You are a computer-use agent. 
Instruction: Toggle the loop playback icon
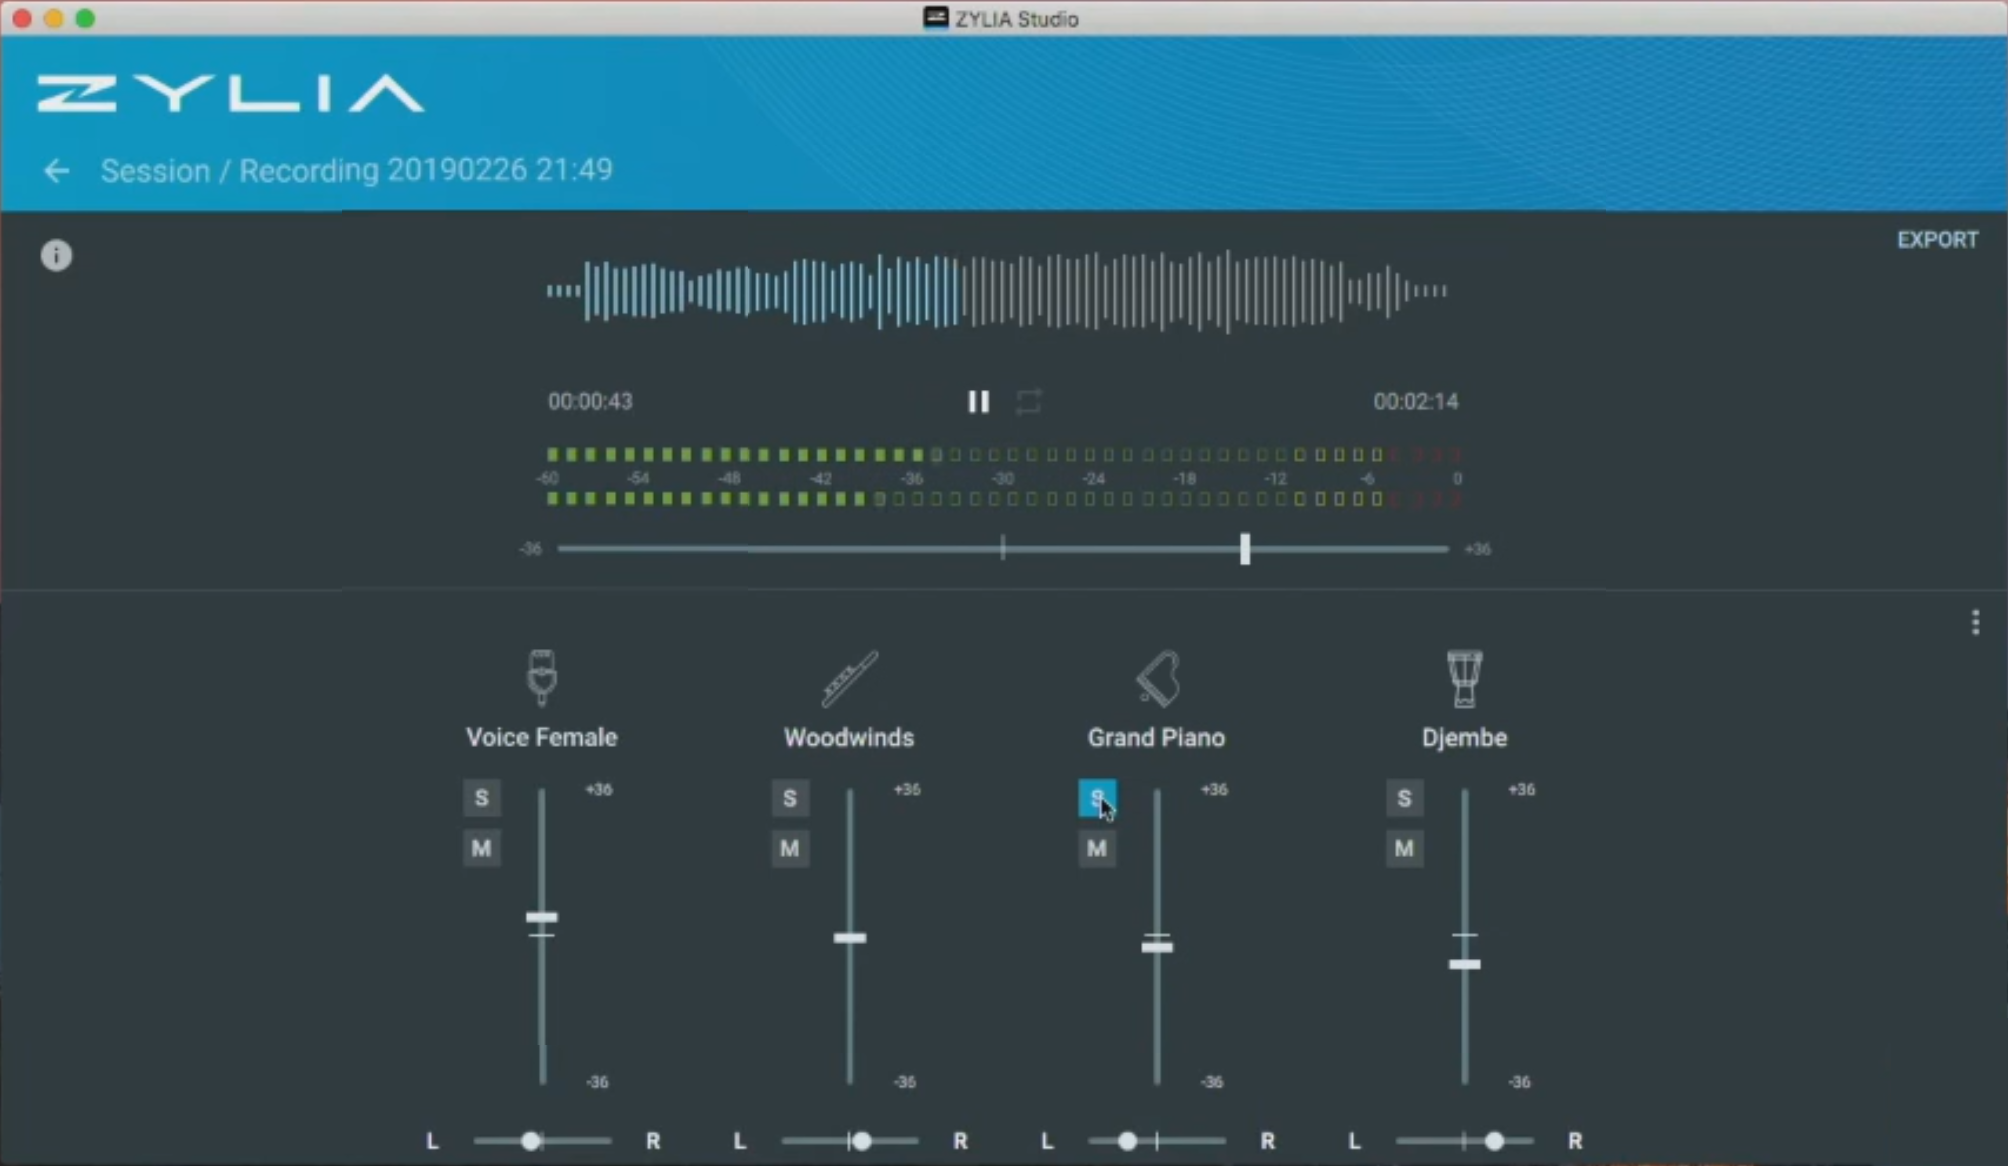[1028, 402]
